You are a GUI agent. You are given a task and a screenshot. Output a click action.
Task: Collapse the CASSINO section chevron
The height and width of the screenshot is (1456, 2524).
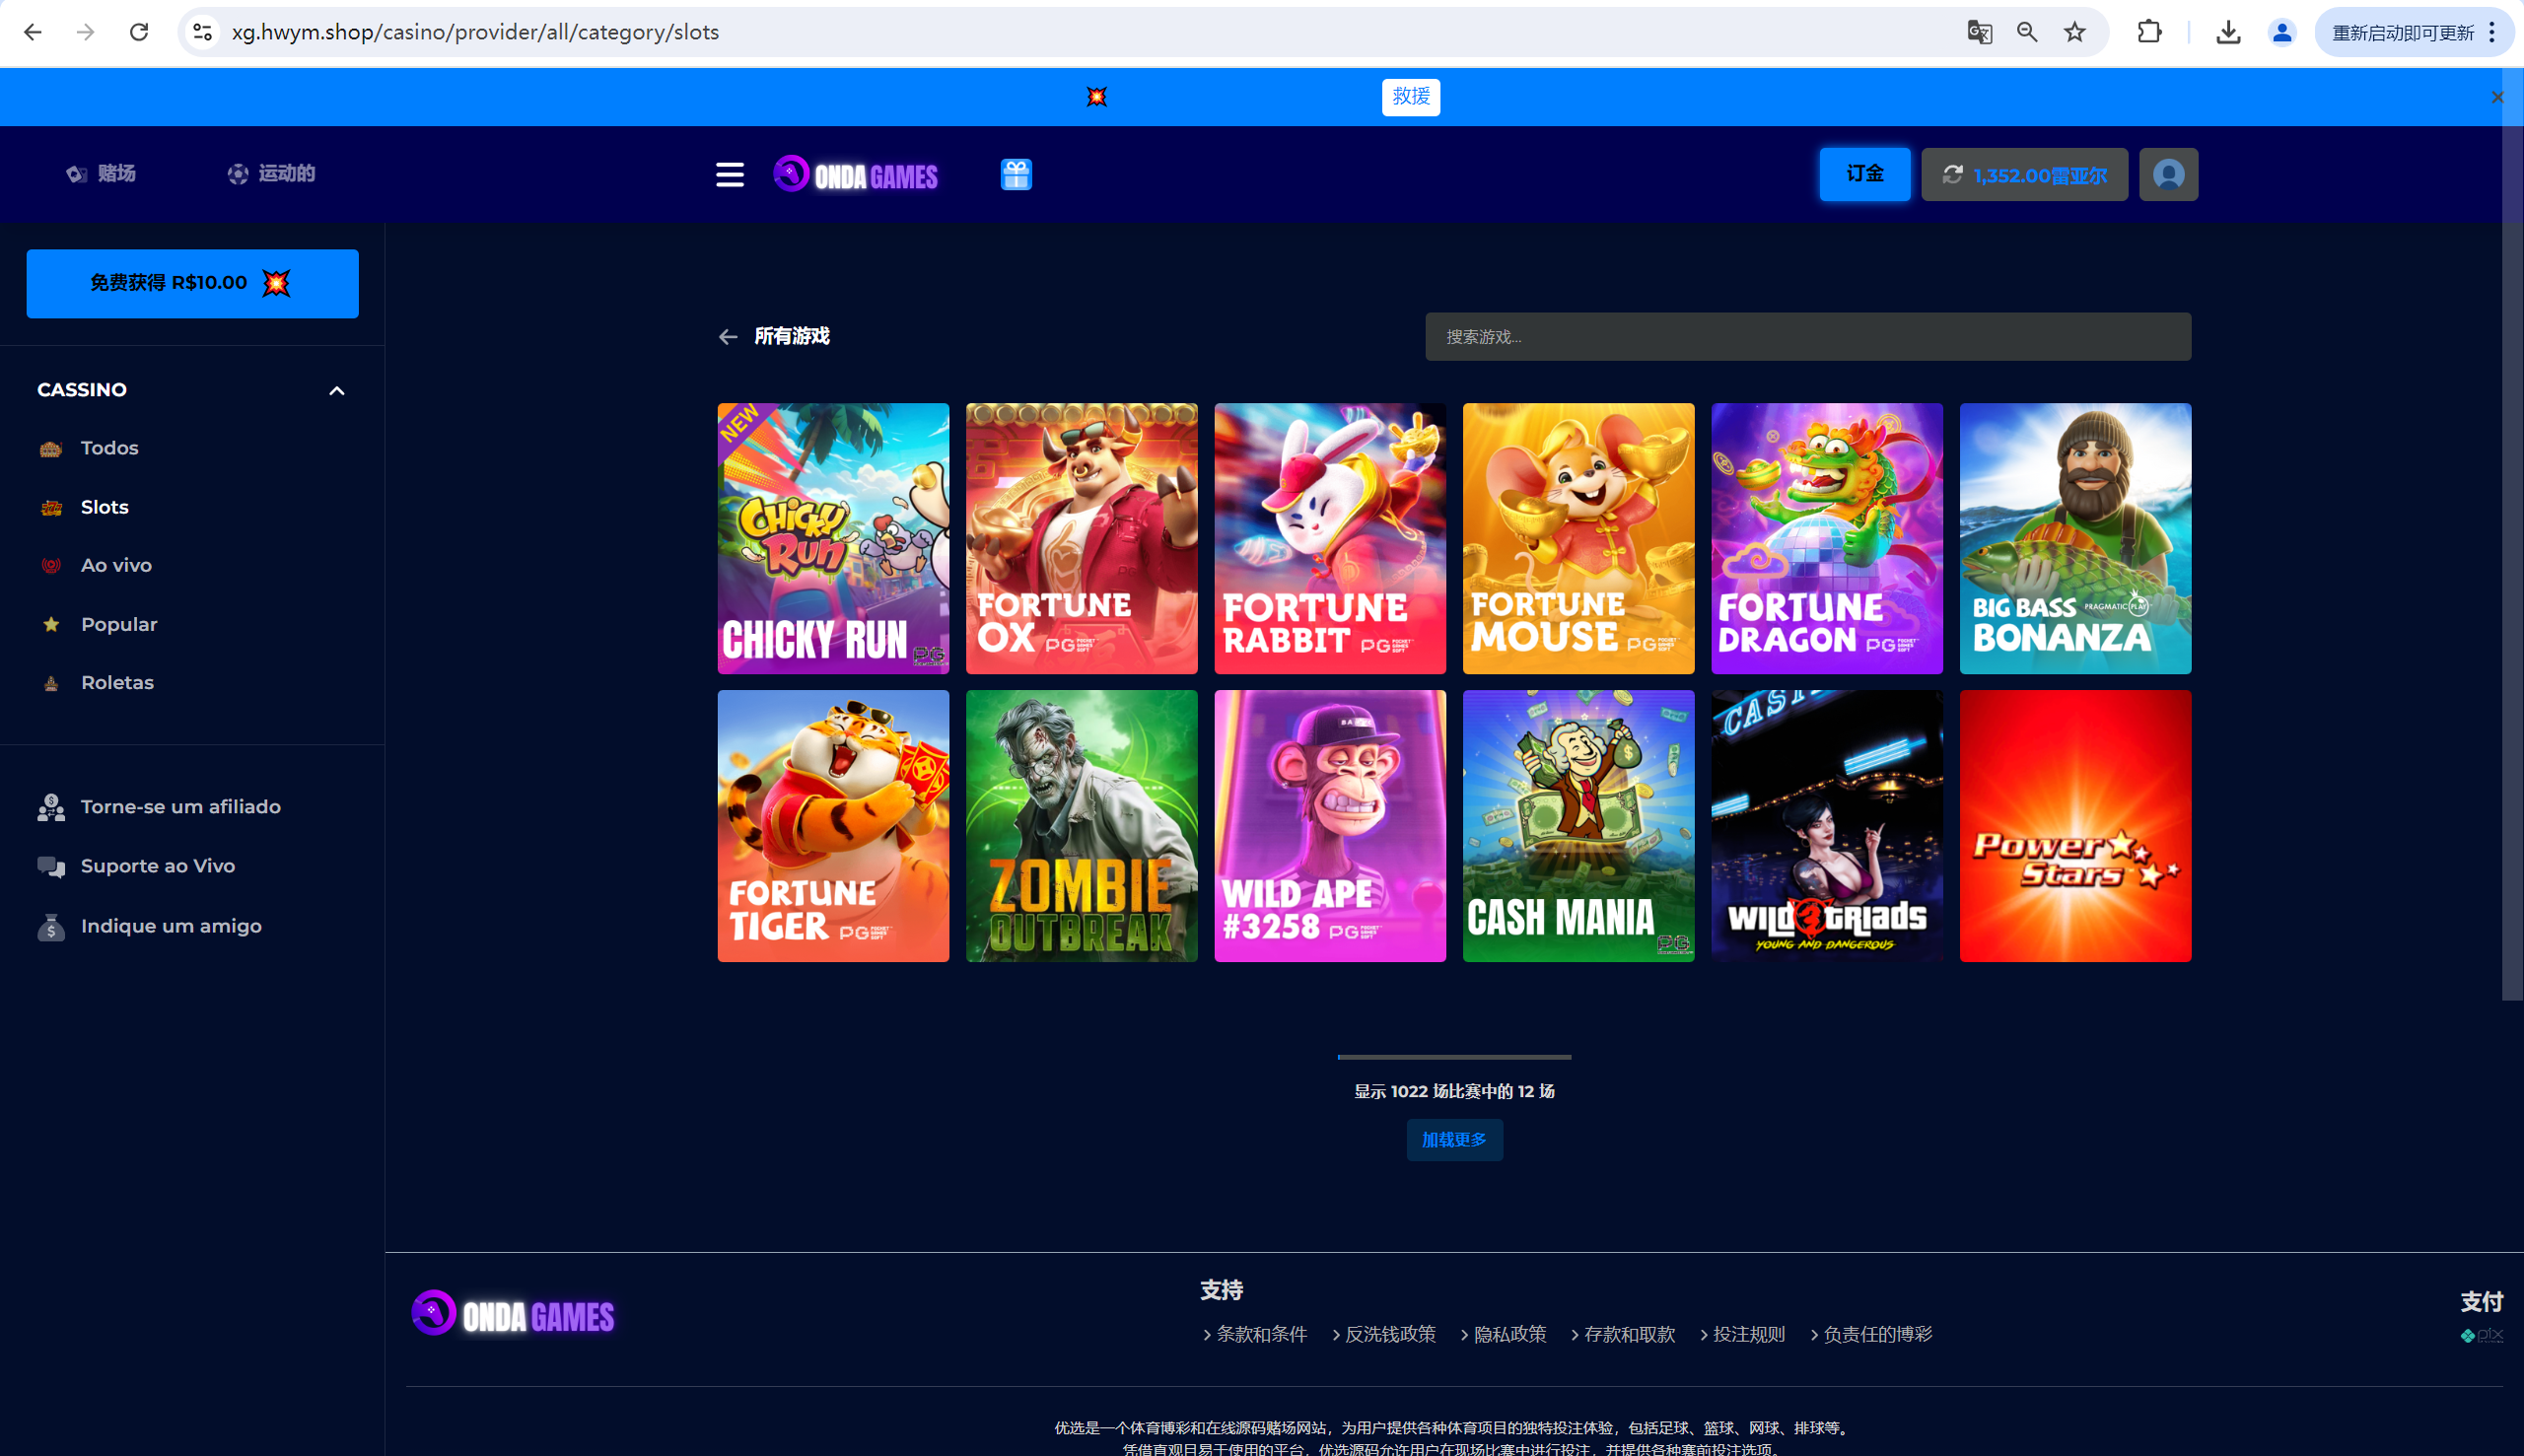tap(337, 391)
